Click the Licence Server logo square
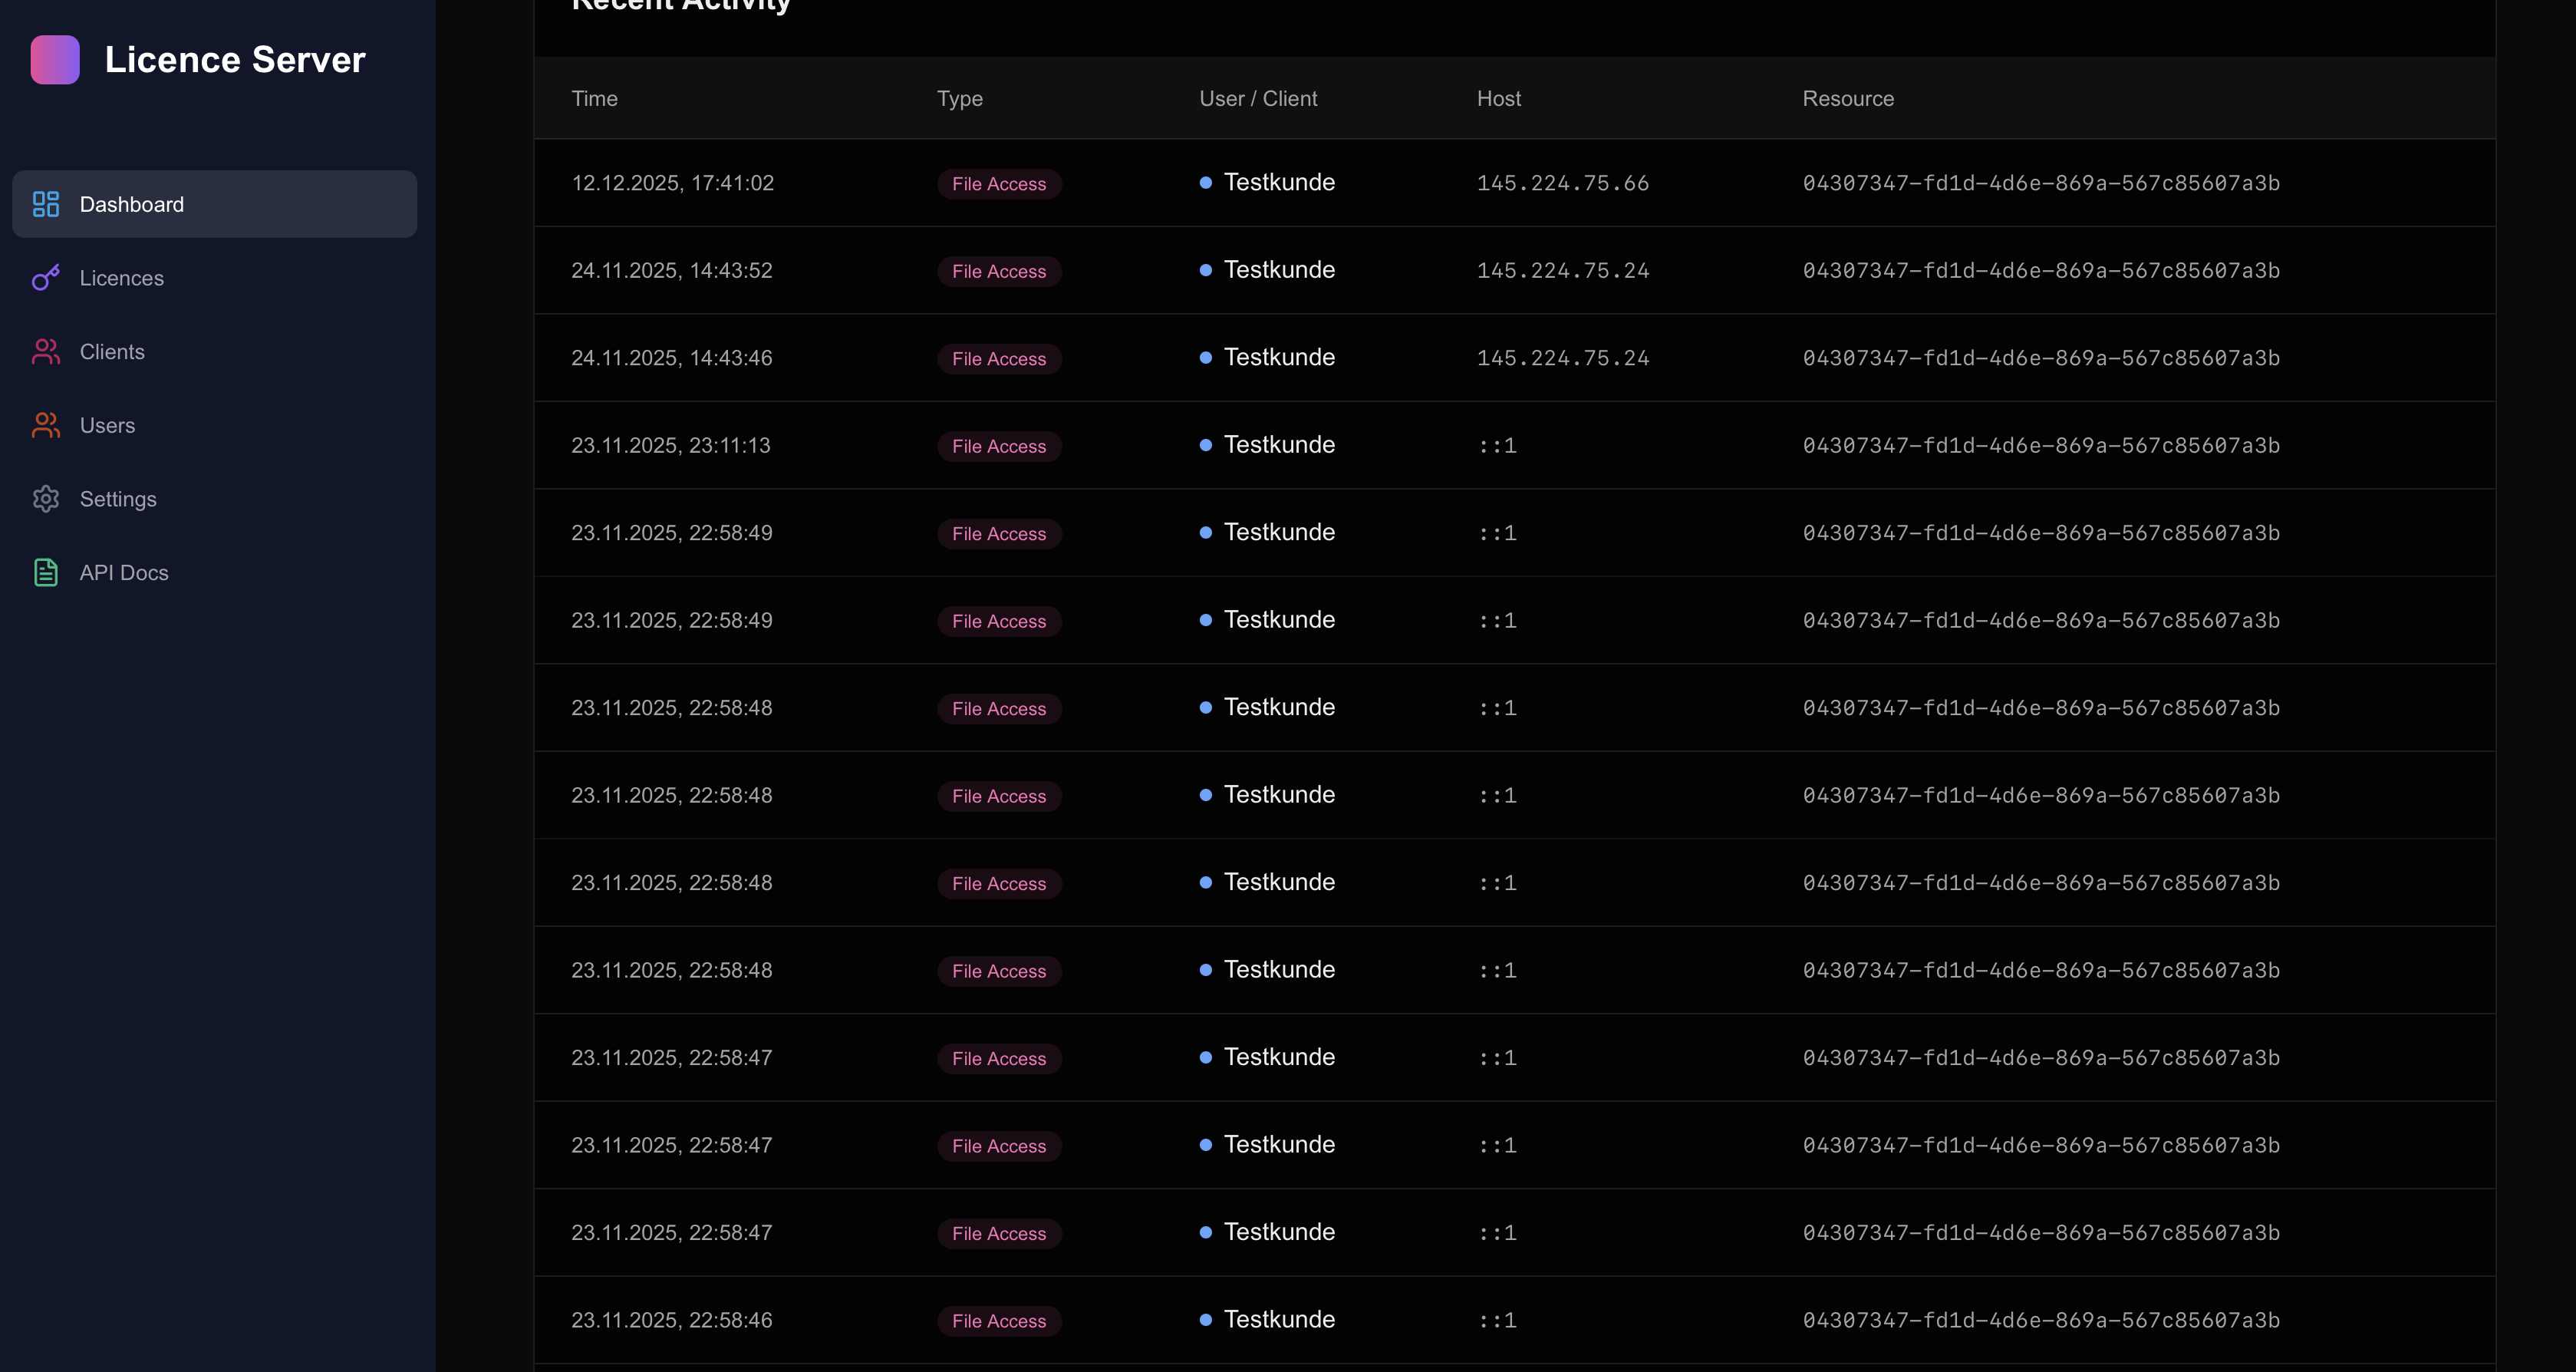 [55, 59]
